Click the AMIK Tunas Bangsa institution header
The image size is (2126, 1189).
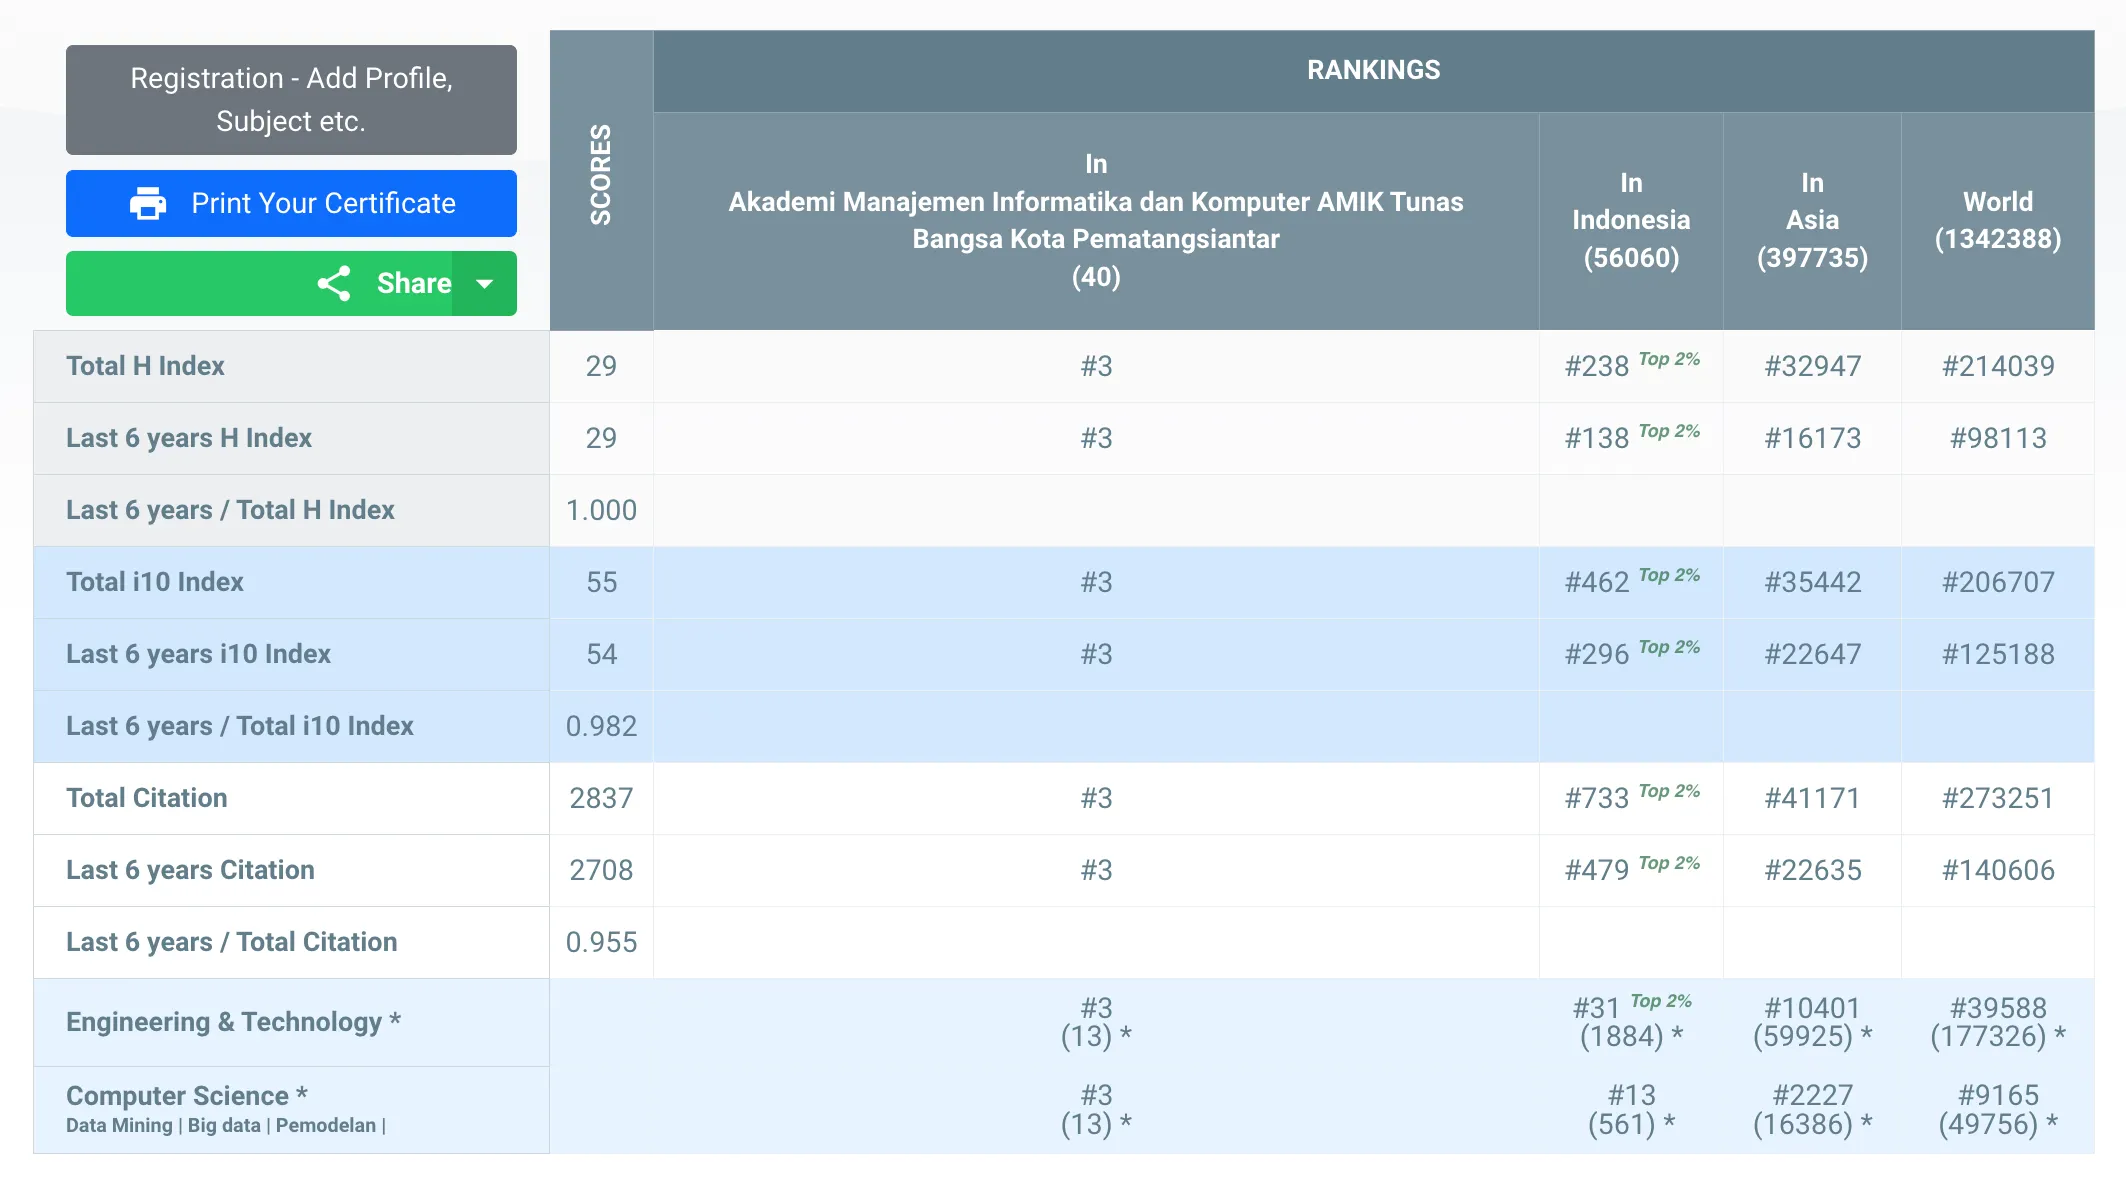click(1095, 220)
